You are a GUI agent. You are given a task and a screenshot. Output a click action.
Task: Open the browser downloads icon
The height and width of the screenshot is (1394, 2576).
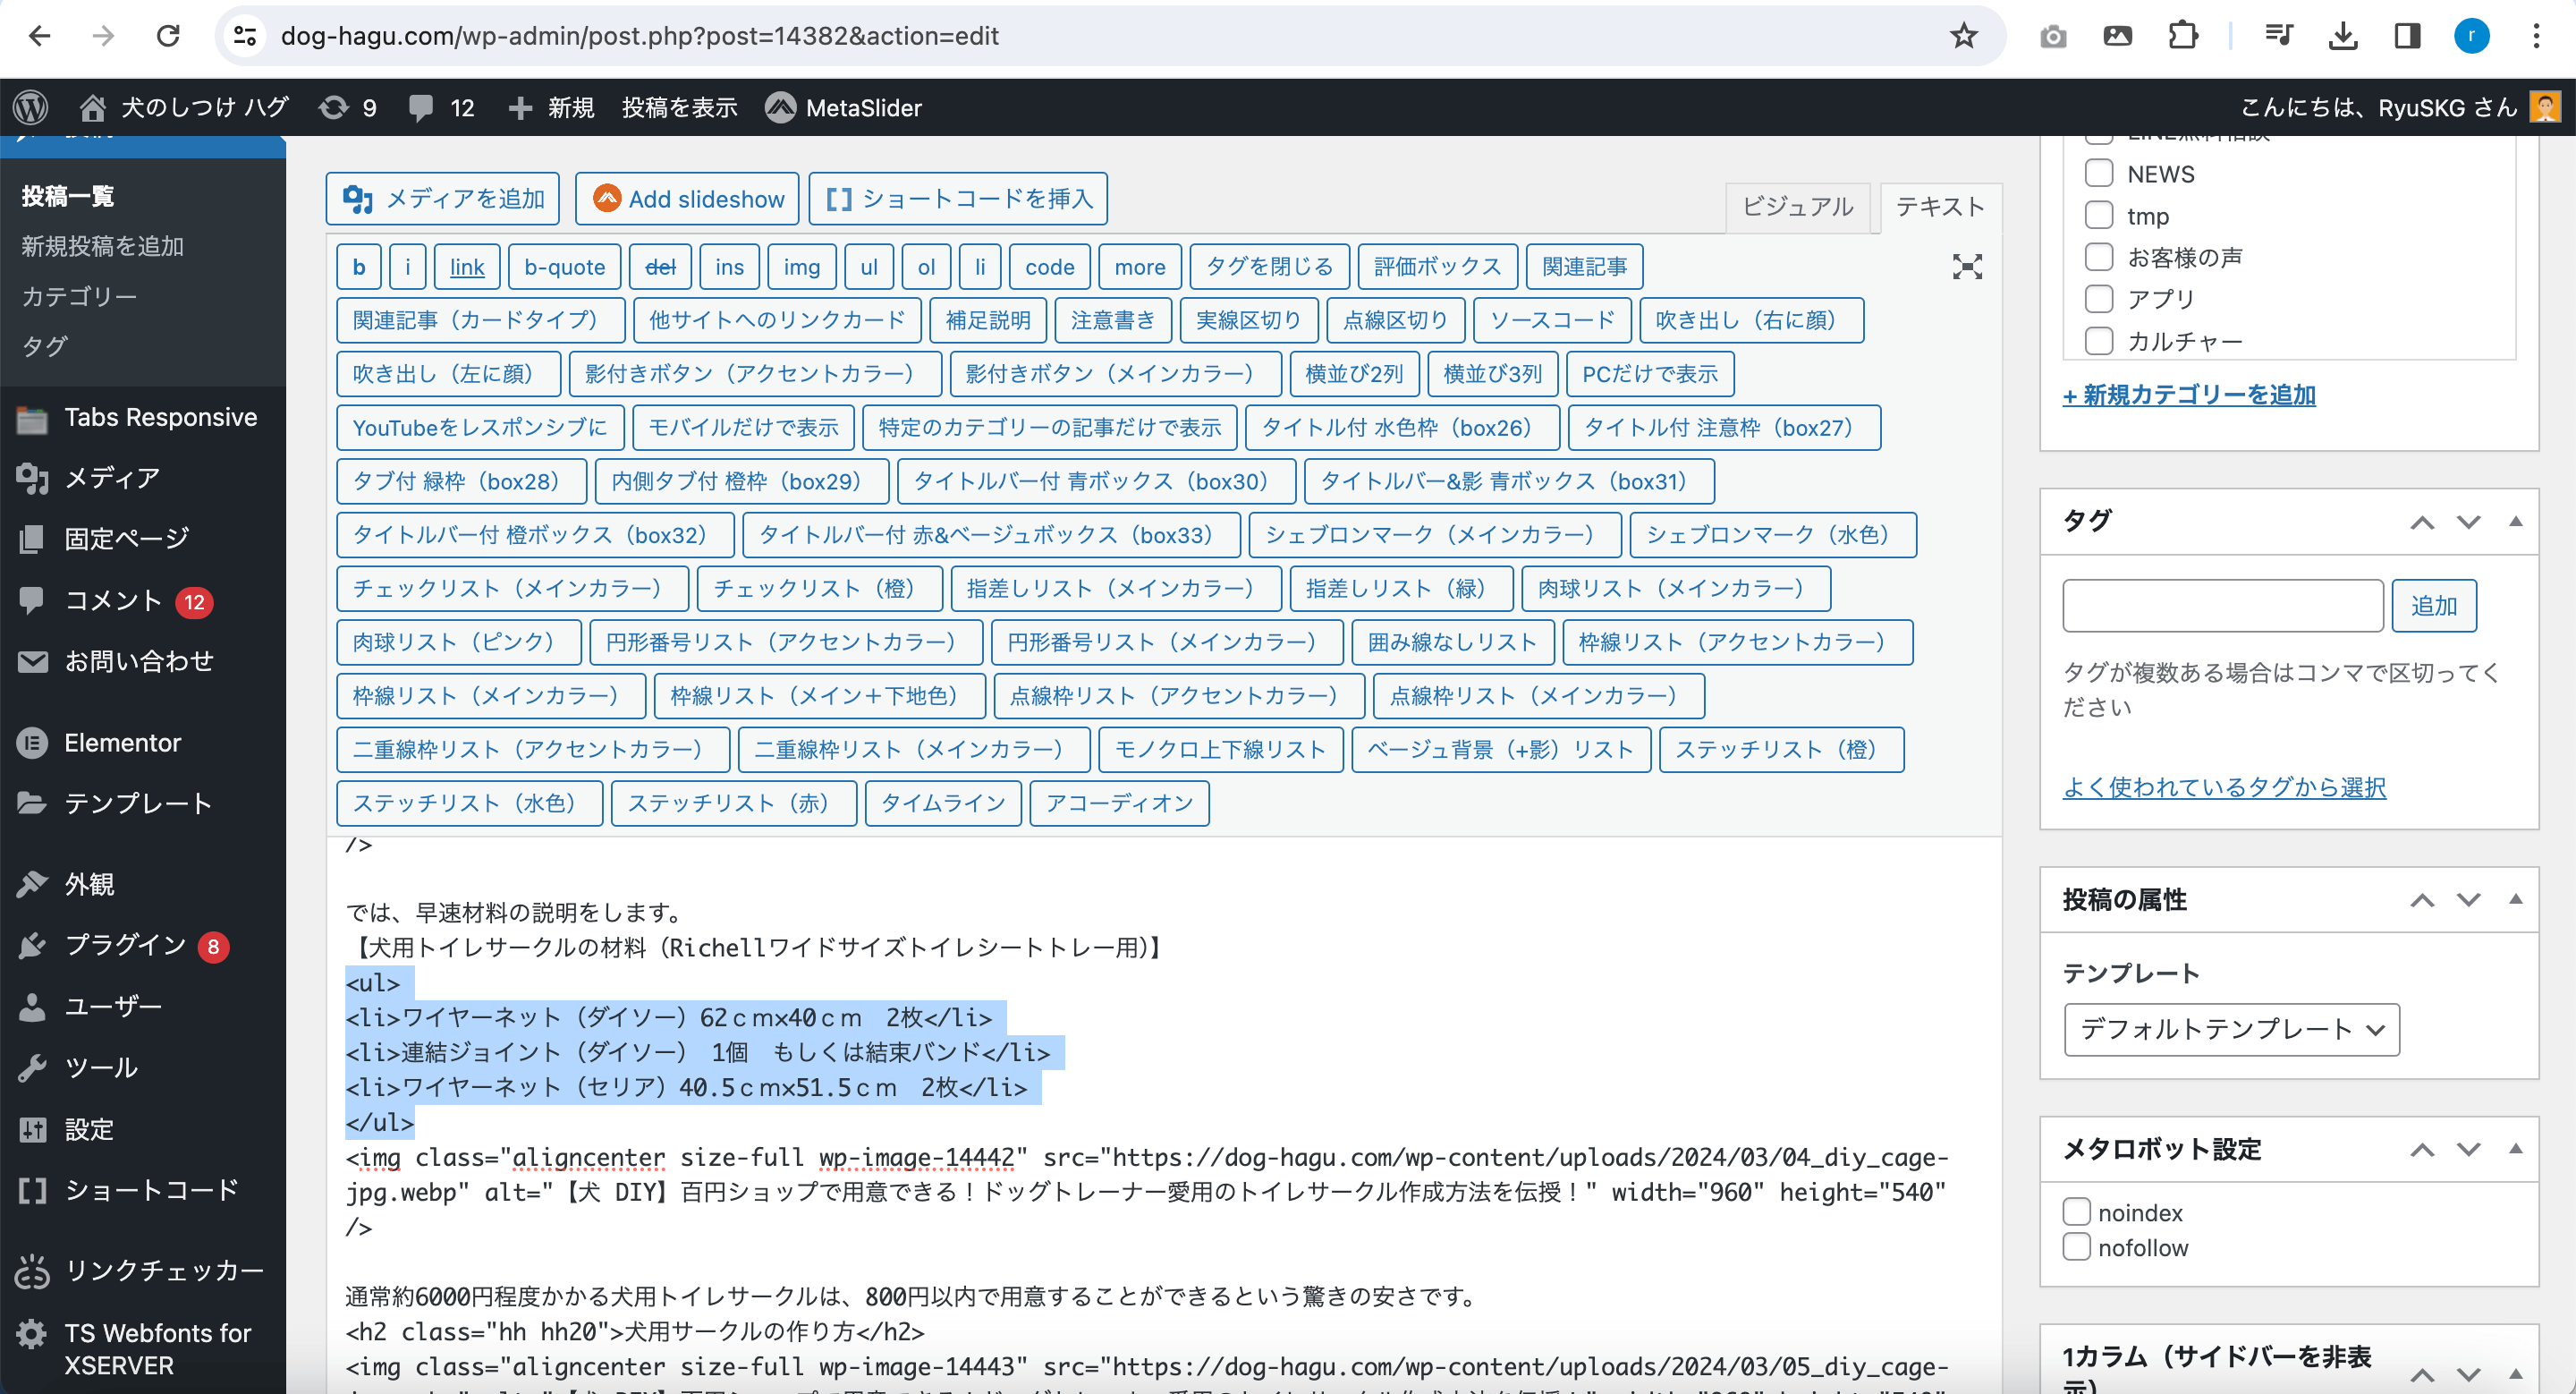click(2342, 36)
